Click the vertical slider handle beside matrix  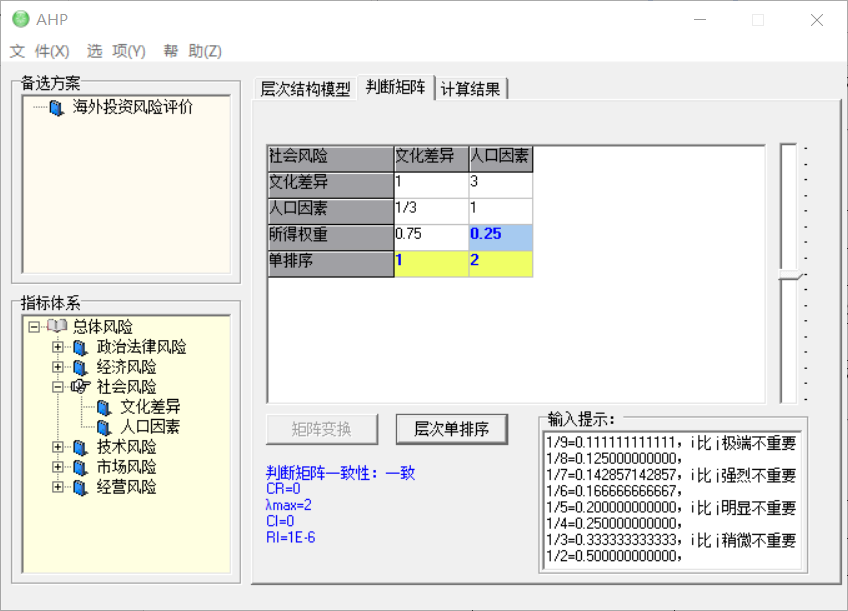(790, 275)
